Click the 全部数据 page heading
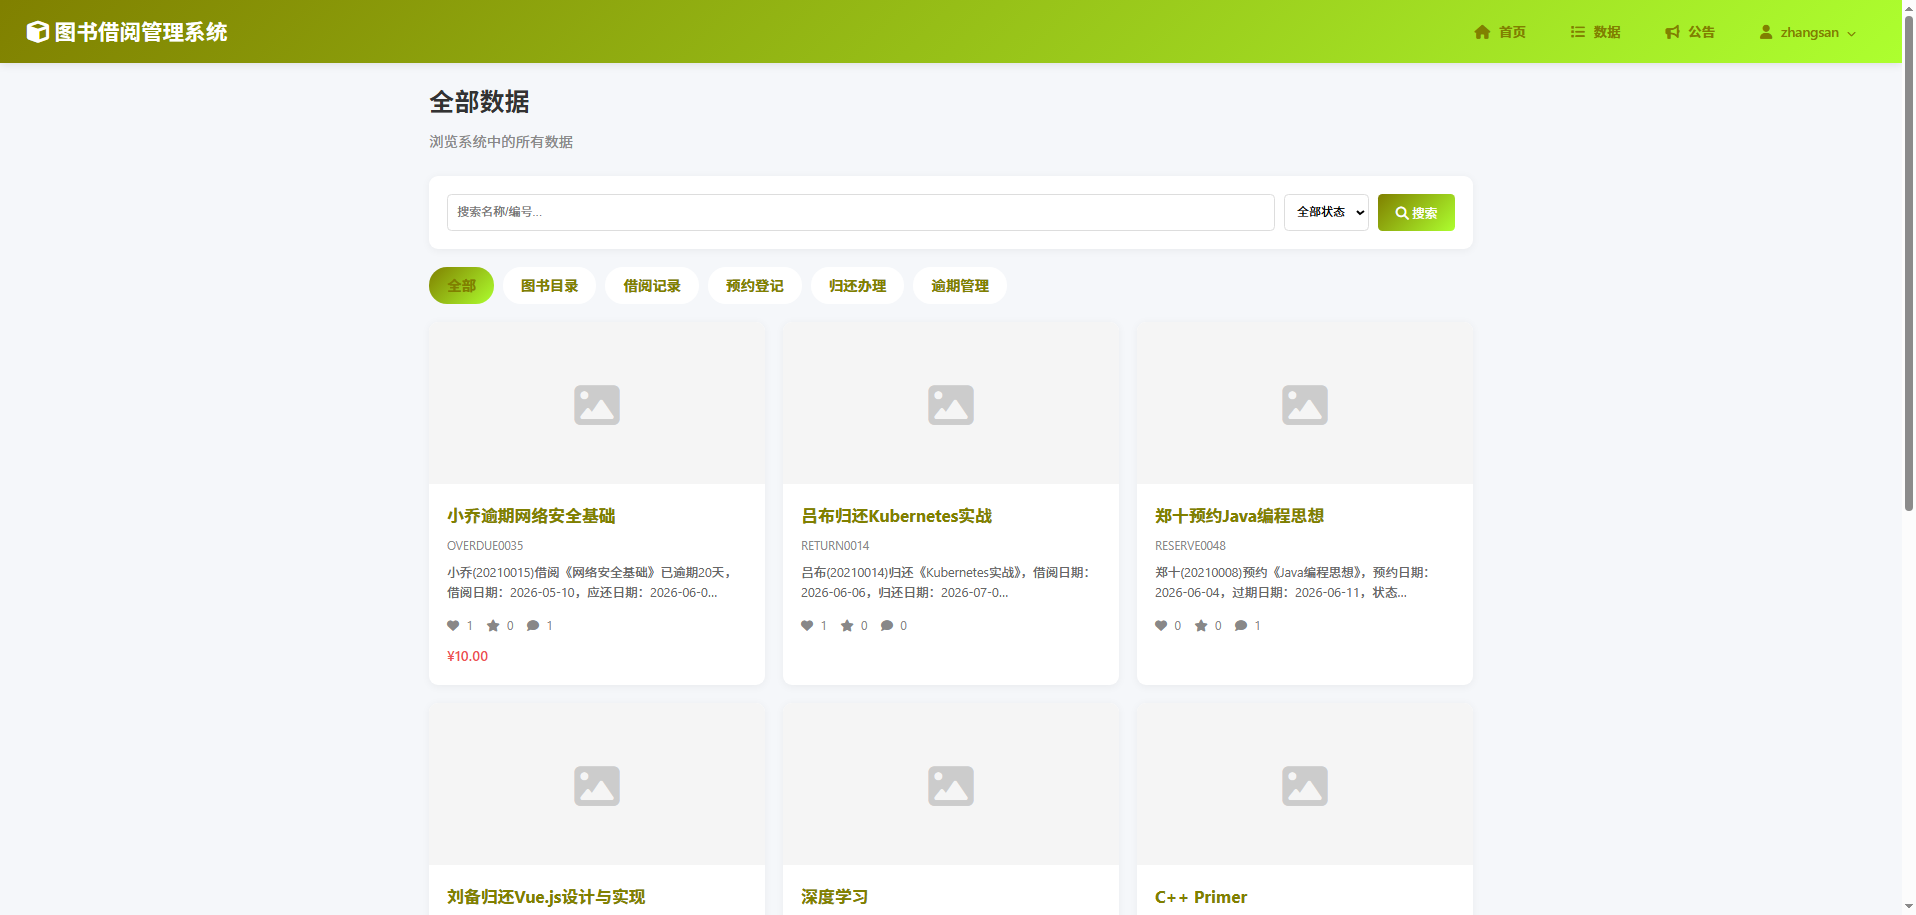 click(x=479, y=102)
